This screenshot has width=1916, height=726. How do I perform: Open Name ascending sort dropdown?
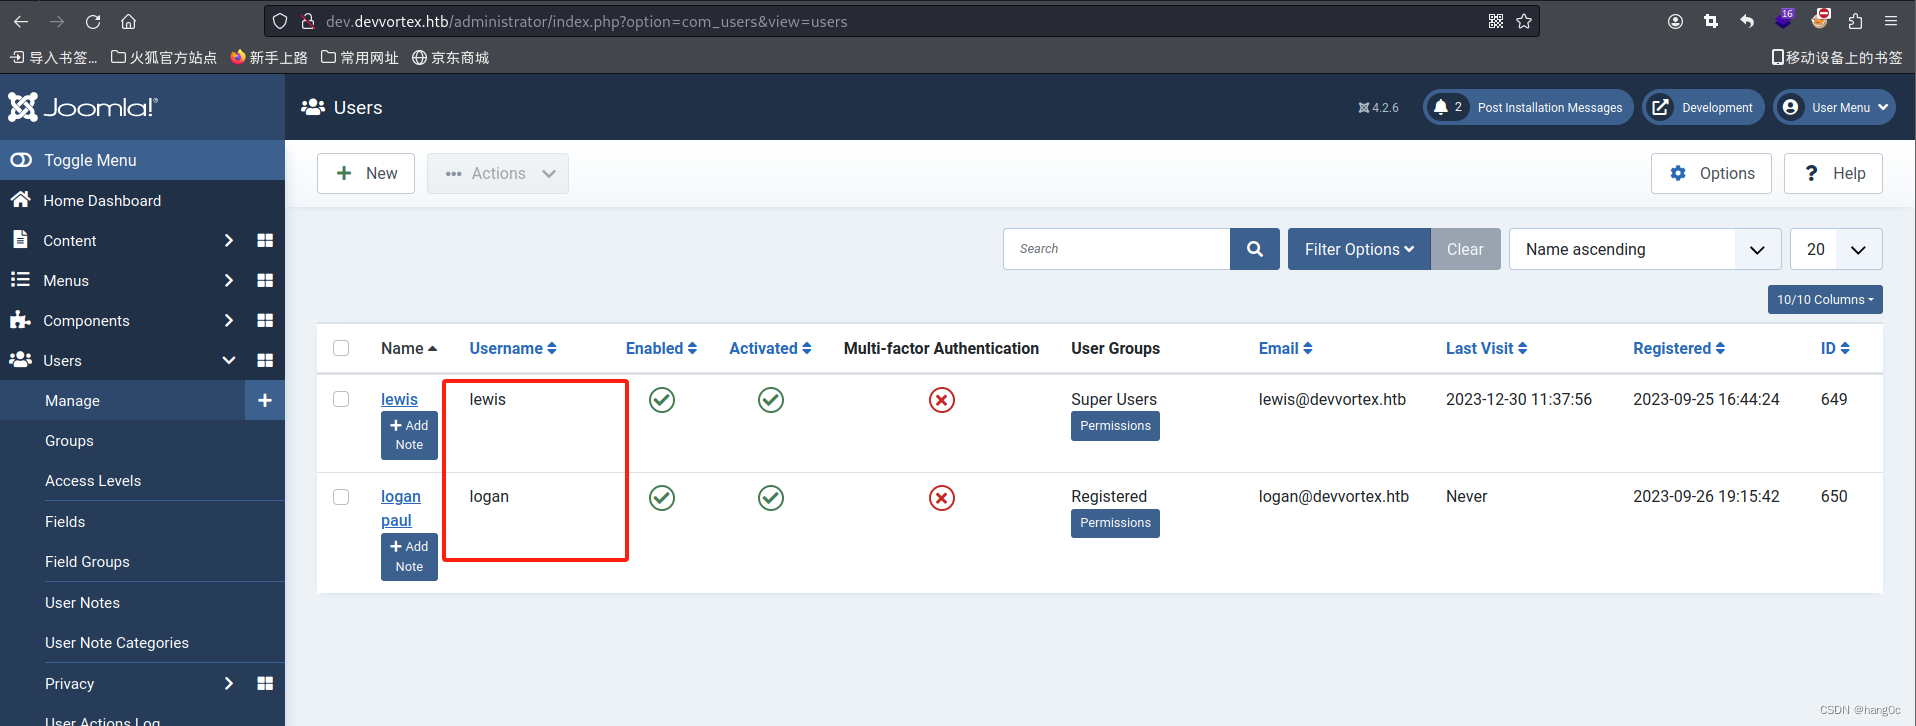(x=1645, y=249)
